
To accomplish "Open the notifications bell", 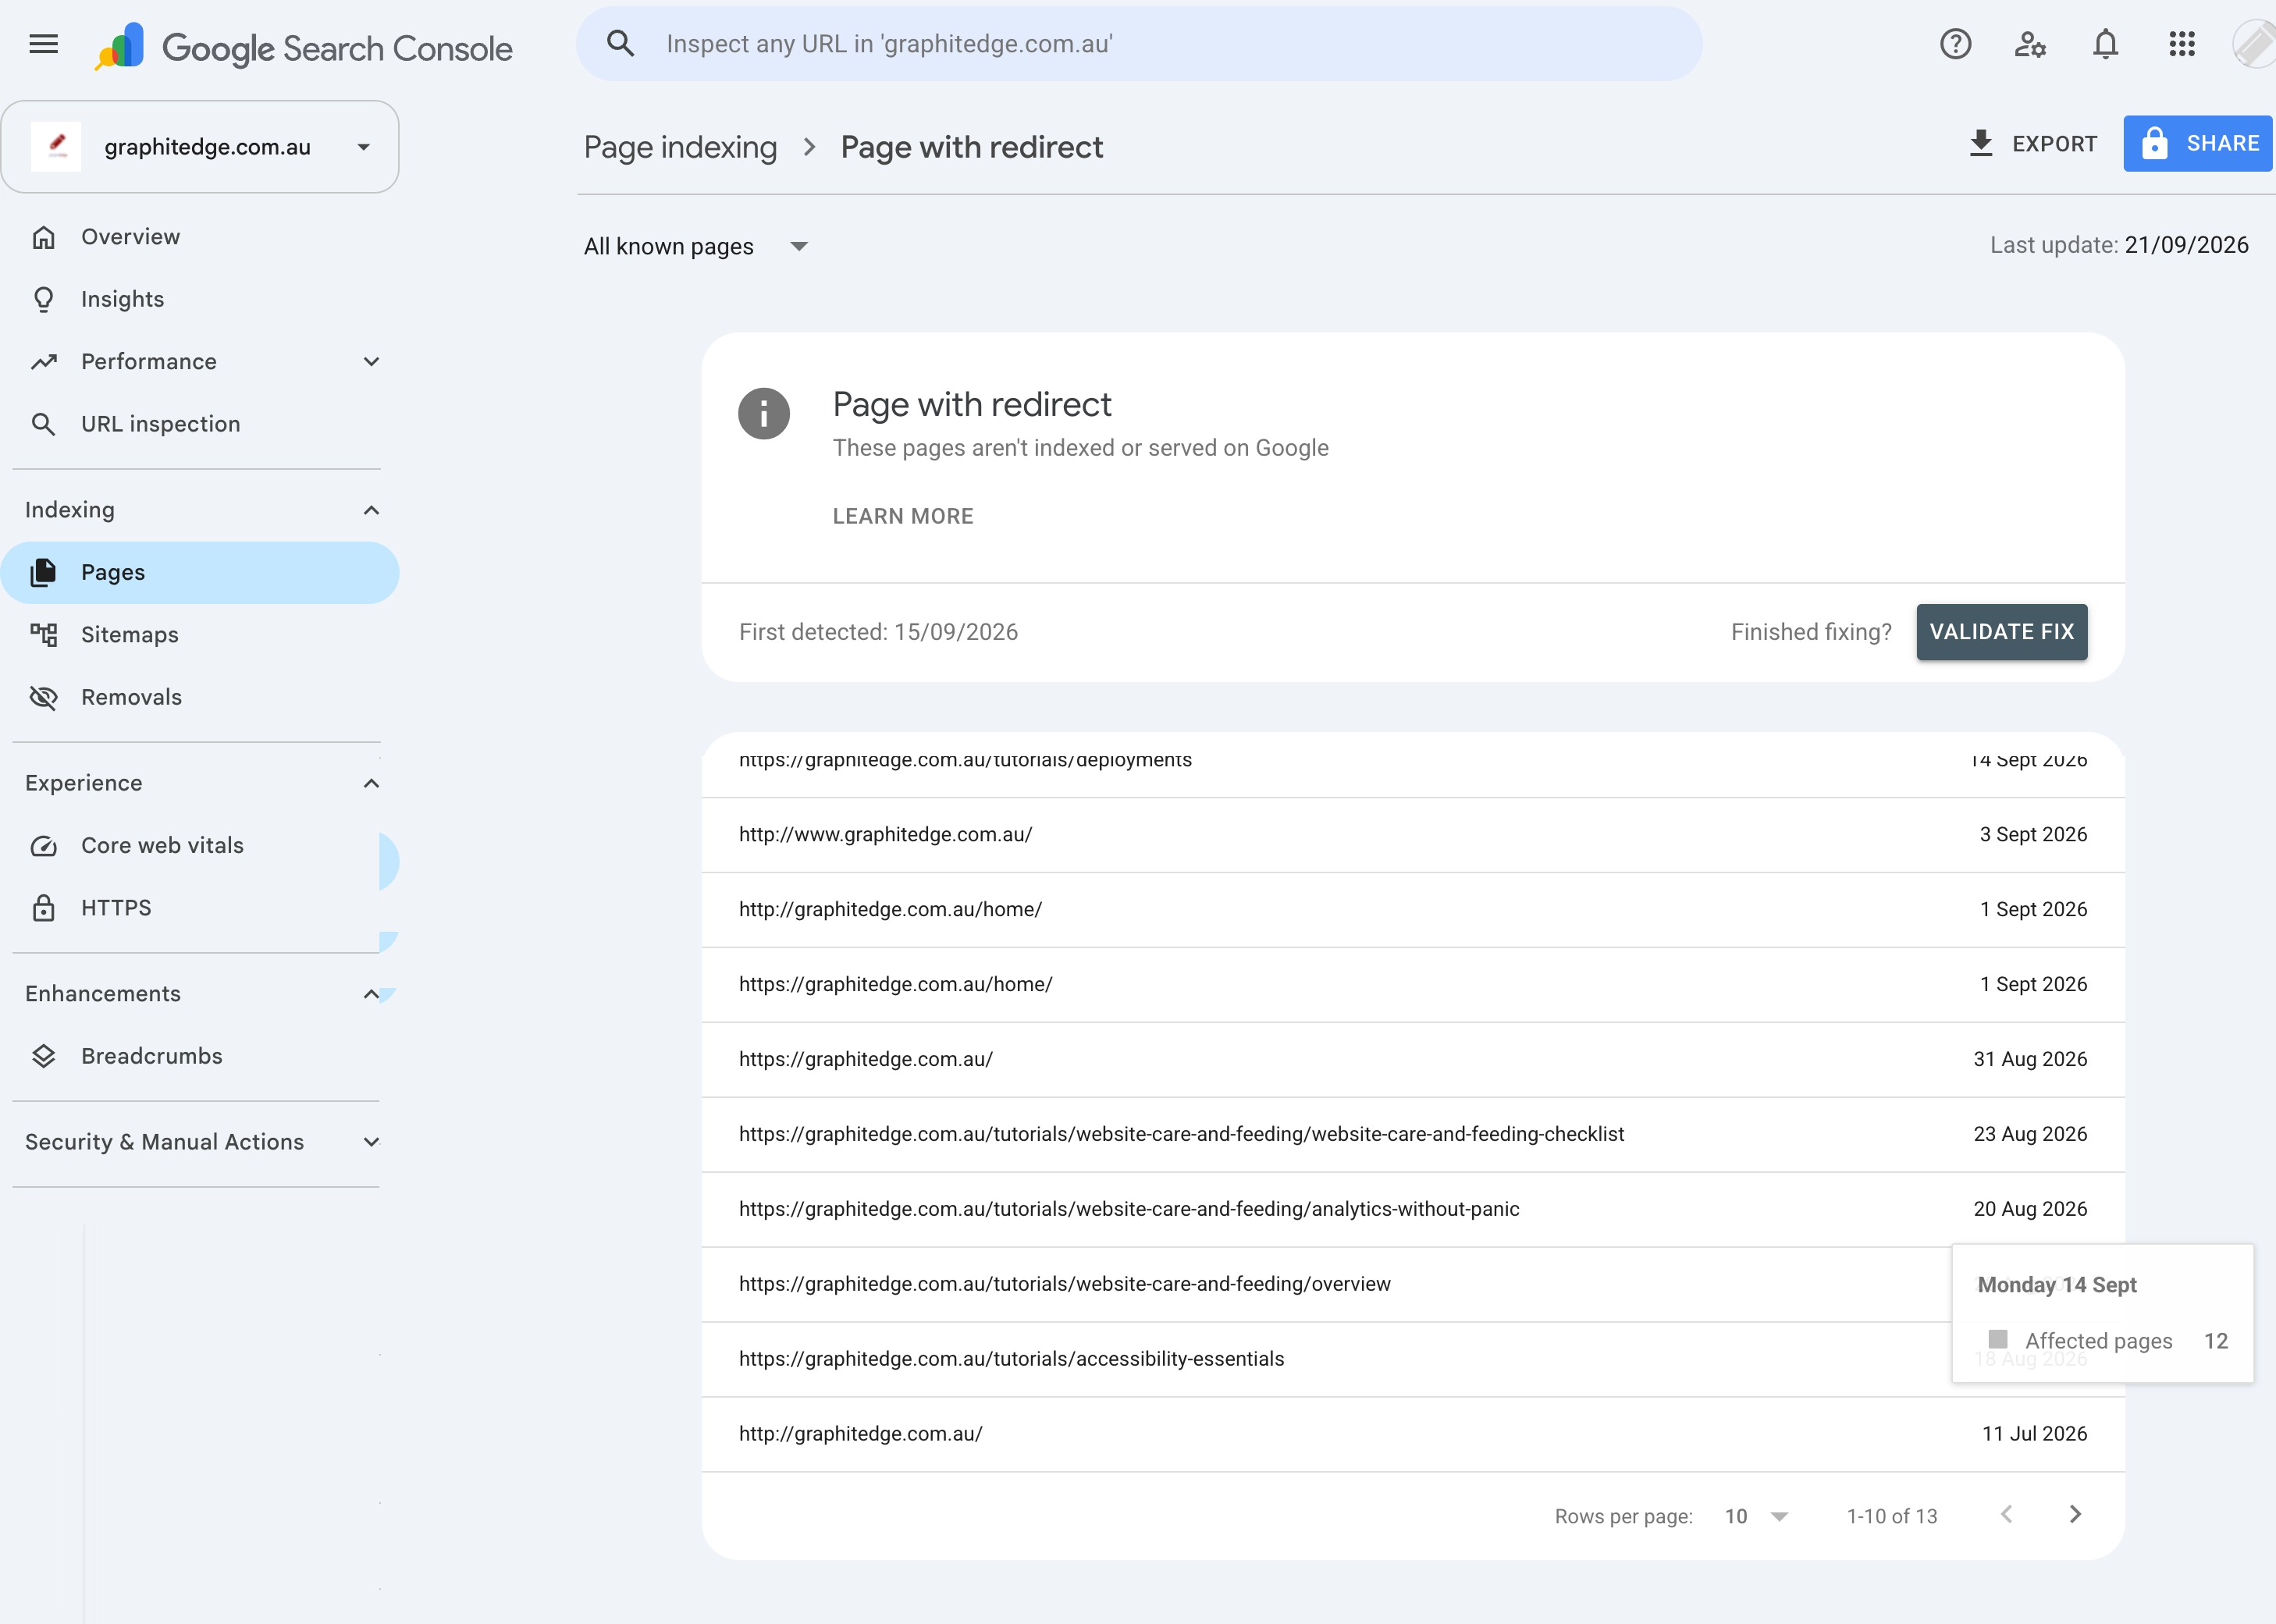I will (x=2106, y=44).
